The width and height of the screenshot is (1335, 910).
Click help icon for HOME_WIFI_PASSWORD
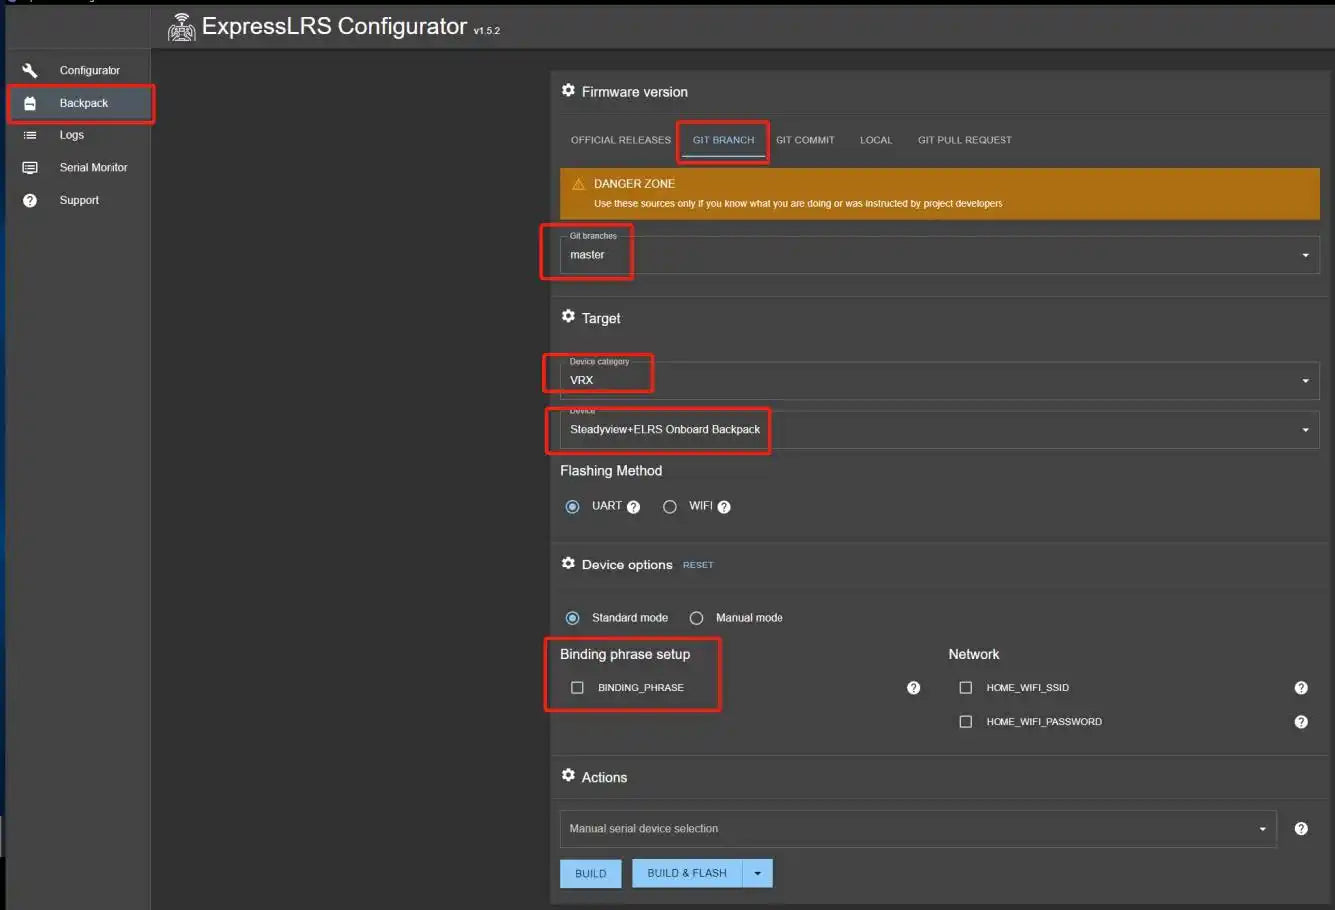coord(1301,722)
